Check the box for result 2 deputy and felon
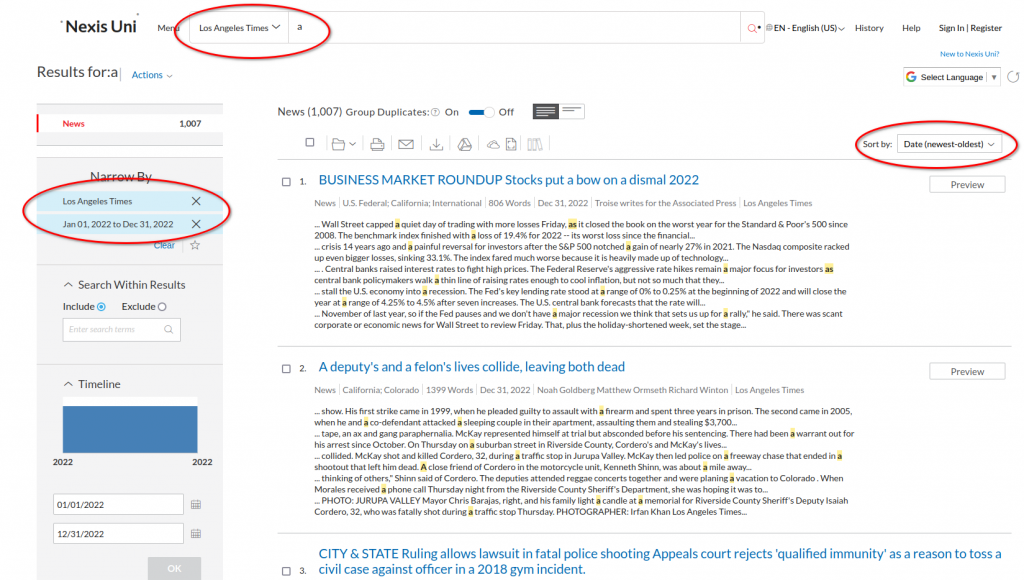Viewport: 1024px width, 580px height. [286, 368]
